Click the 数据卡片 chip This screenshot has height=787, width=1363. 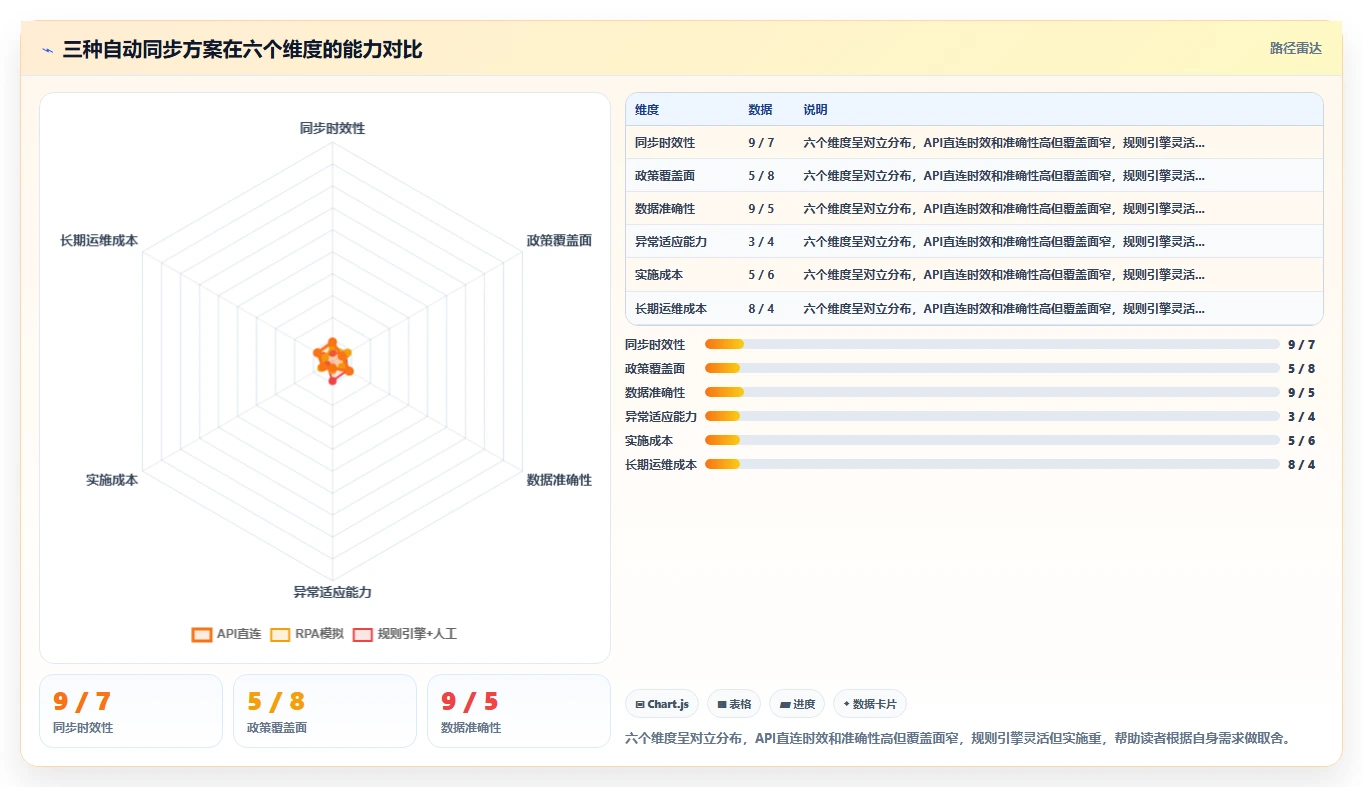(870, 704)
